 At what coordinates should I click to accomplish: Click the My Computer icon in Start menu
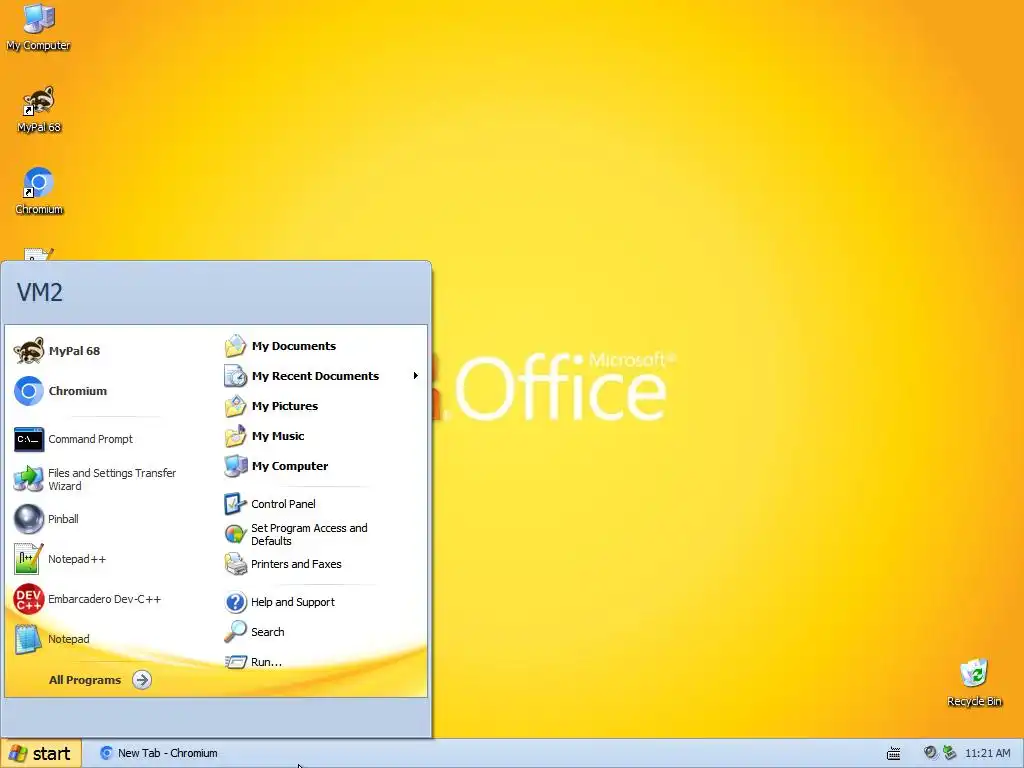[x=235, y=466]
